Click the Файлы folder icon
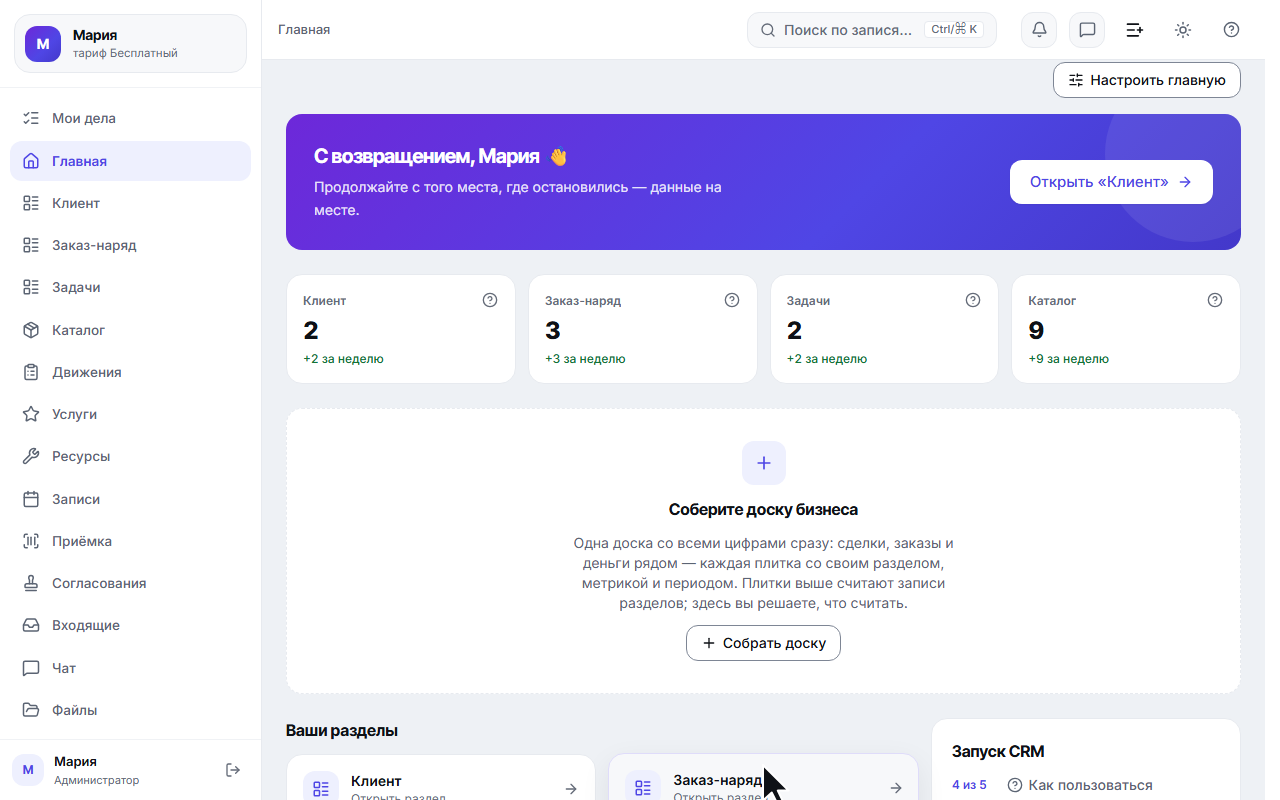1280x800 pixels. 31,710
